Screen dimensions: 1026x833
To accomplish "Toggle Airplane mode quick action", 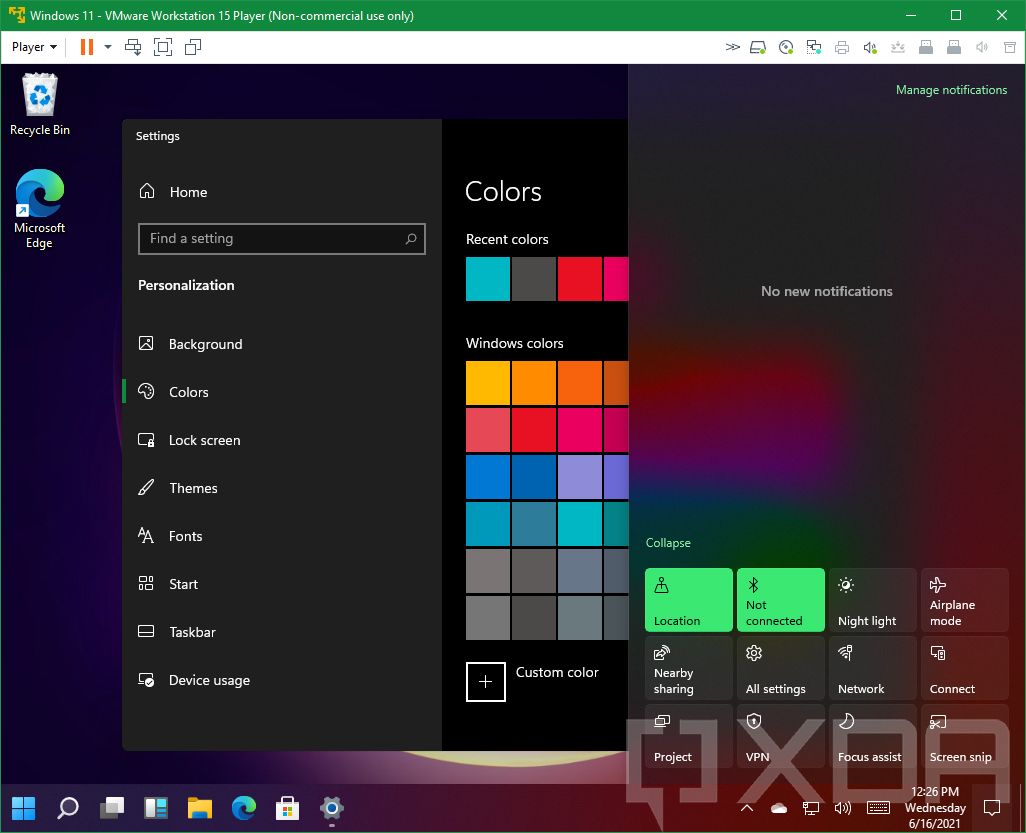I will [965, 600].
